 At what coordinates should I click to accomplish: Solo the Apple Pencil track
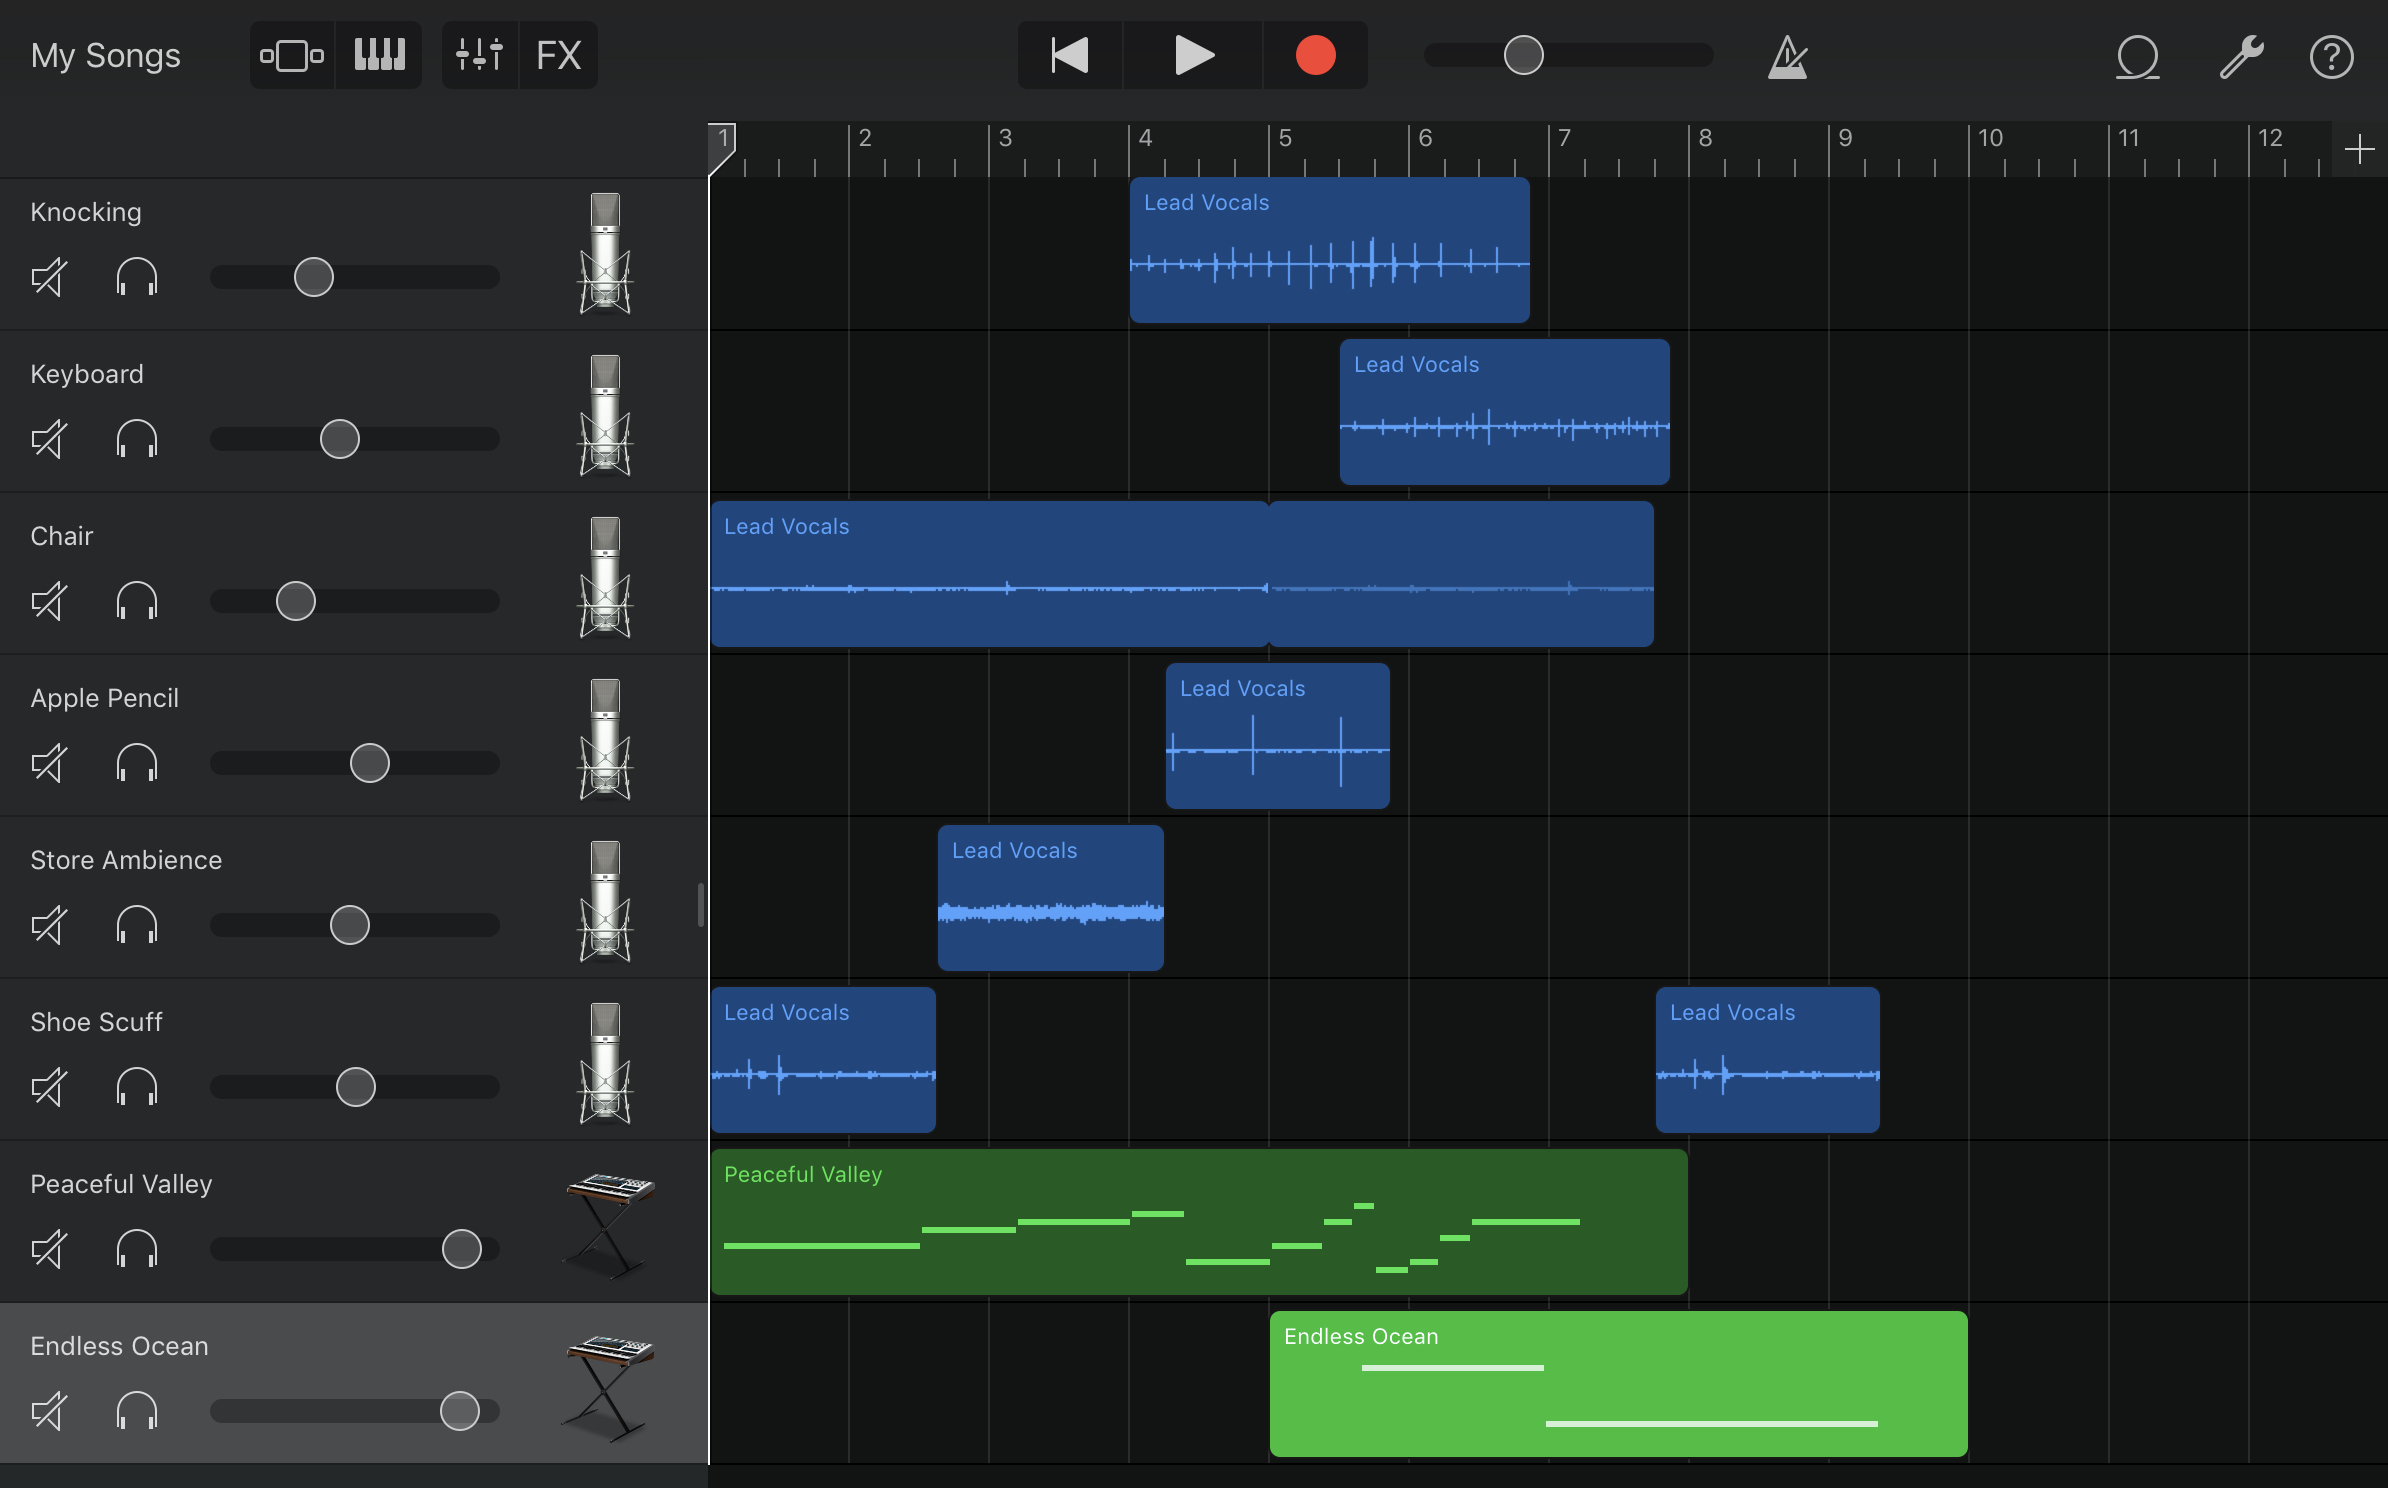(x=137, y=763)
